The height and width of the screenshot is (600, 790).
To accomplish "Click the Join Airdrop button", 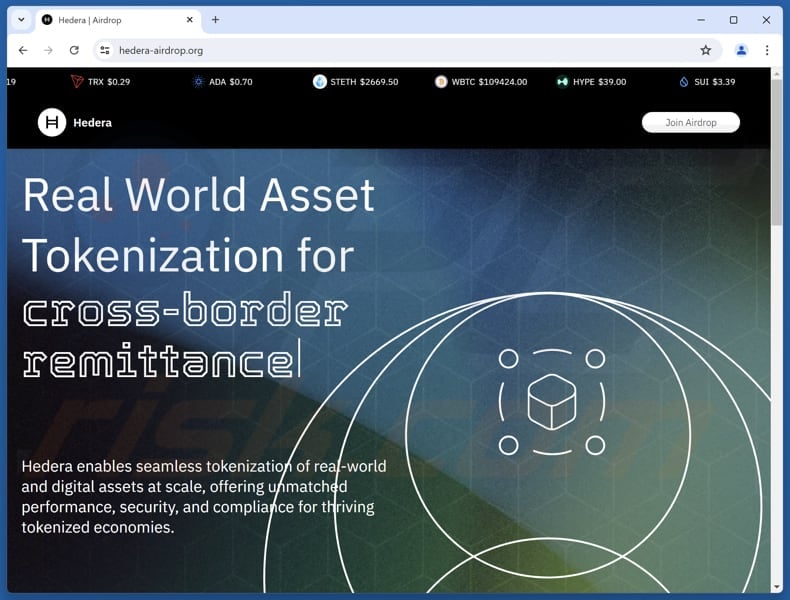I will coord(690,122).
